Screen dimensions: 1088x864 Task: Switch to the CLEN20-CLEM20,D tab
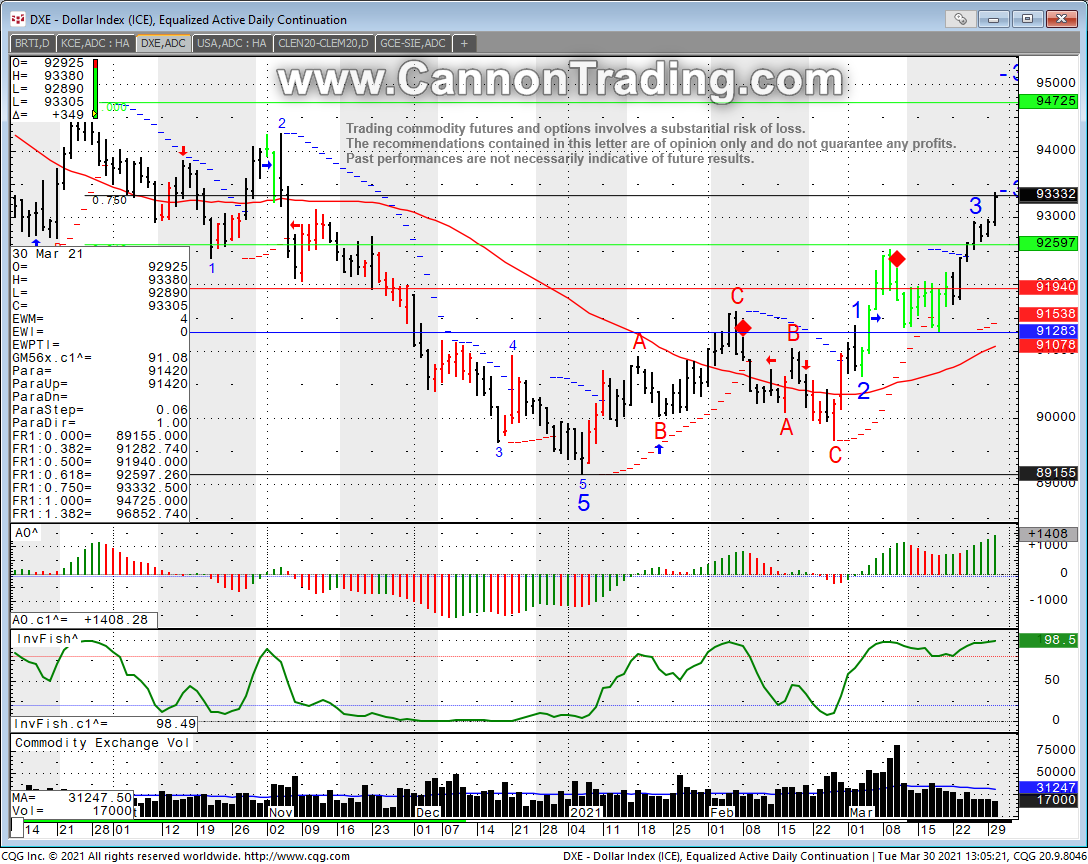point(324,43)
